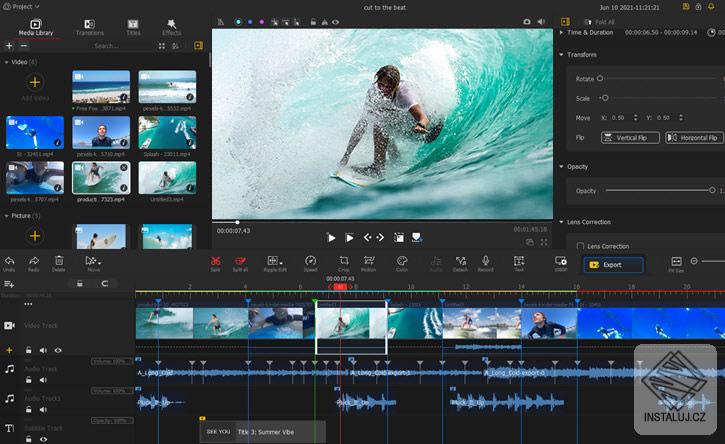Remove media with minus button
Viewport: 725px width, 444px height.
[x=24, y=46]
